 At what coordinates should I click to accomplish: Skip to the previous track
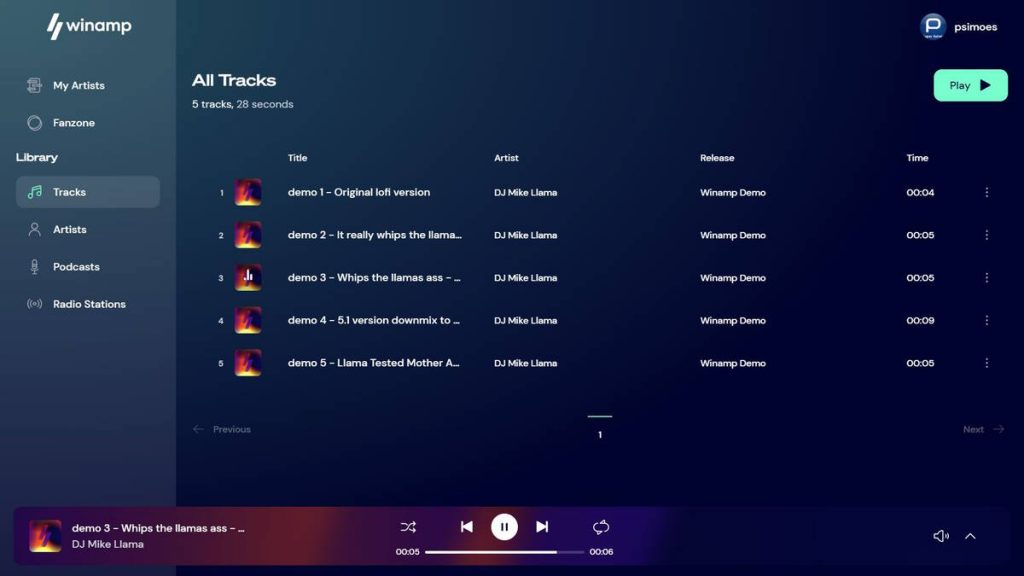[466, 527]
